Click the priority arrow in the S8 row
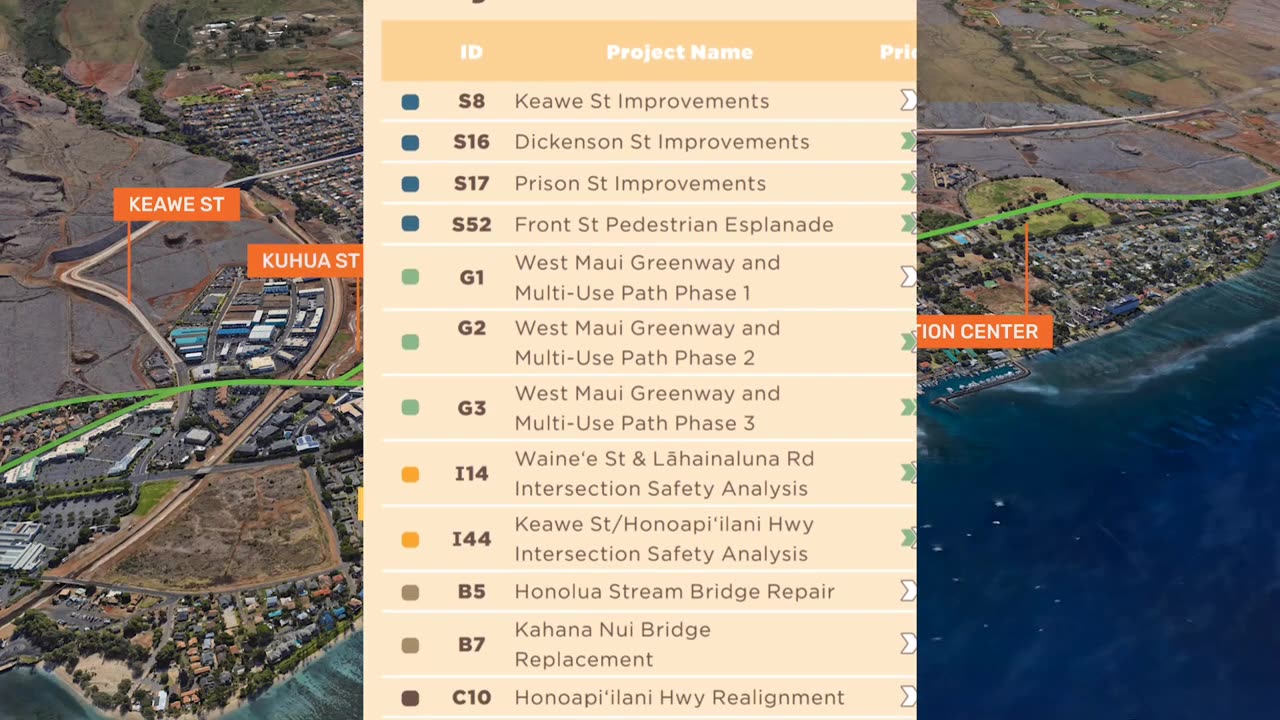 [x=908, y=100]
